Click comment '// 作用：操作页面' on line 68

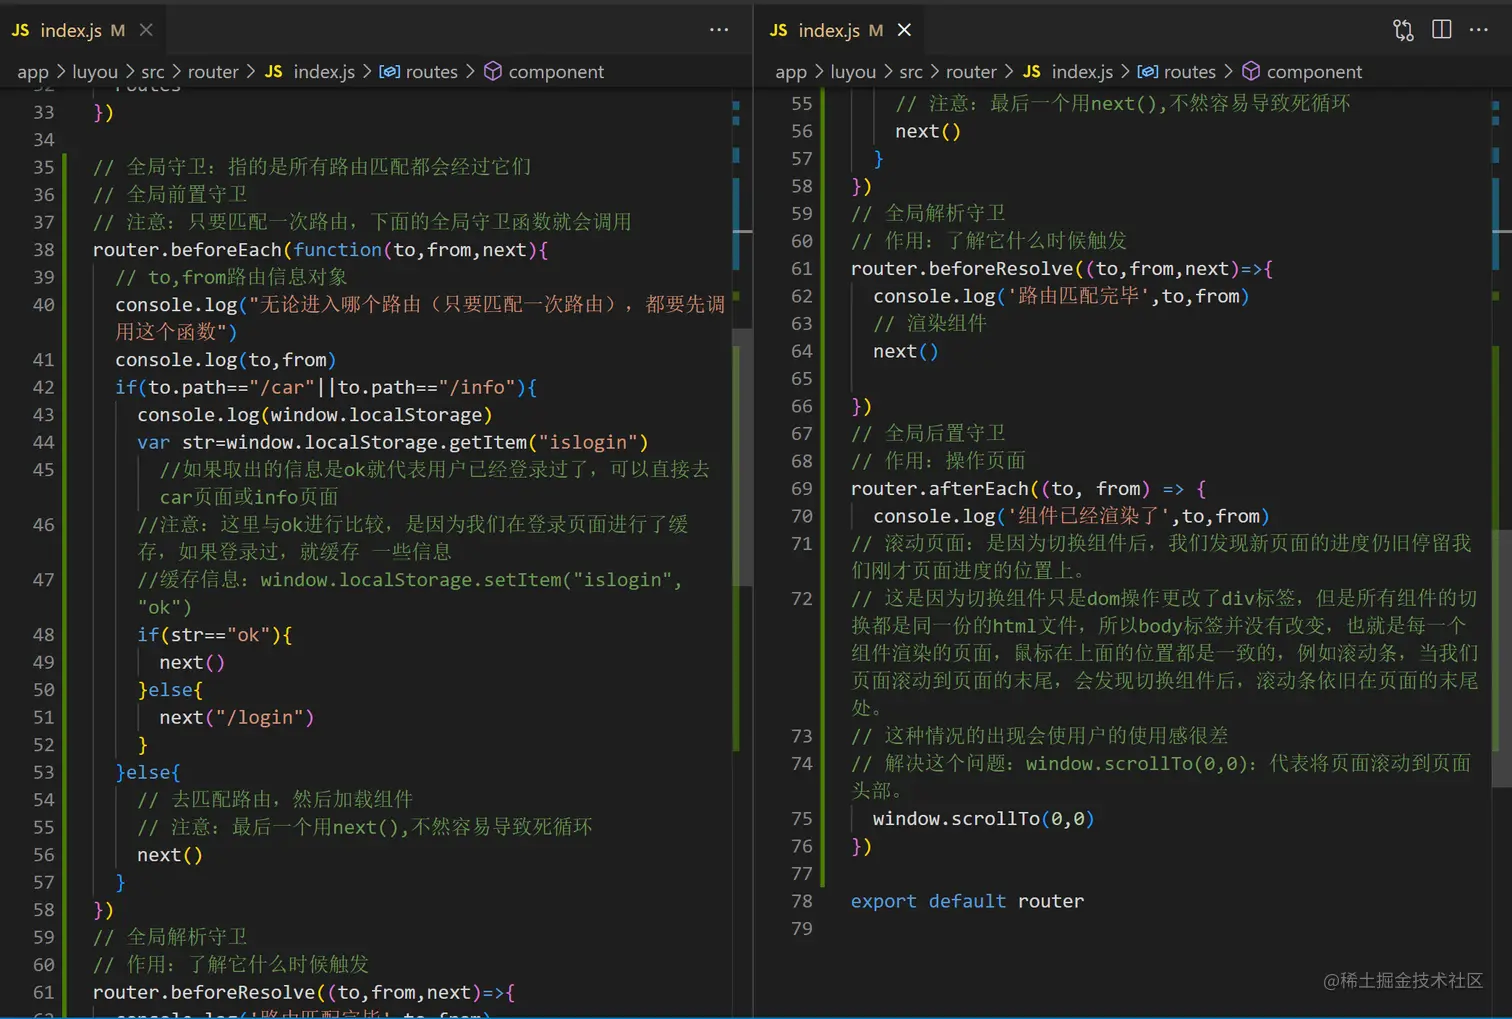[939, 461]
